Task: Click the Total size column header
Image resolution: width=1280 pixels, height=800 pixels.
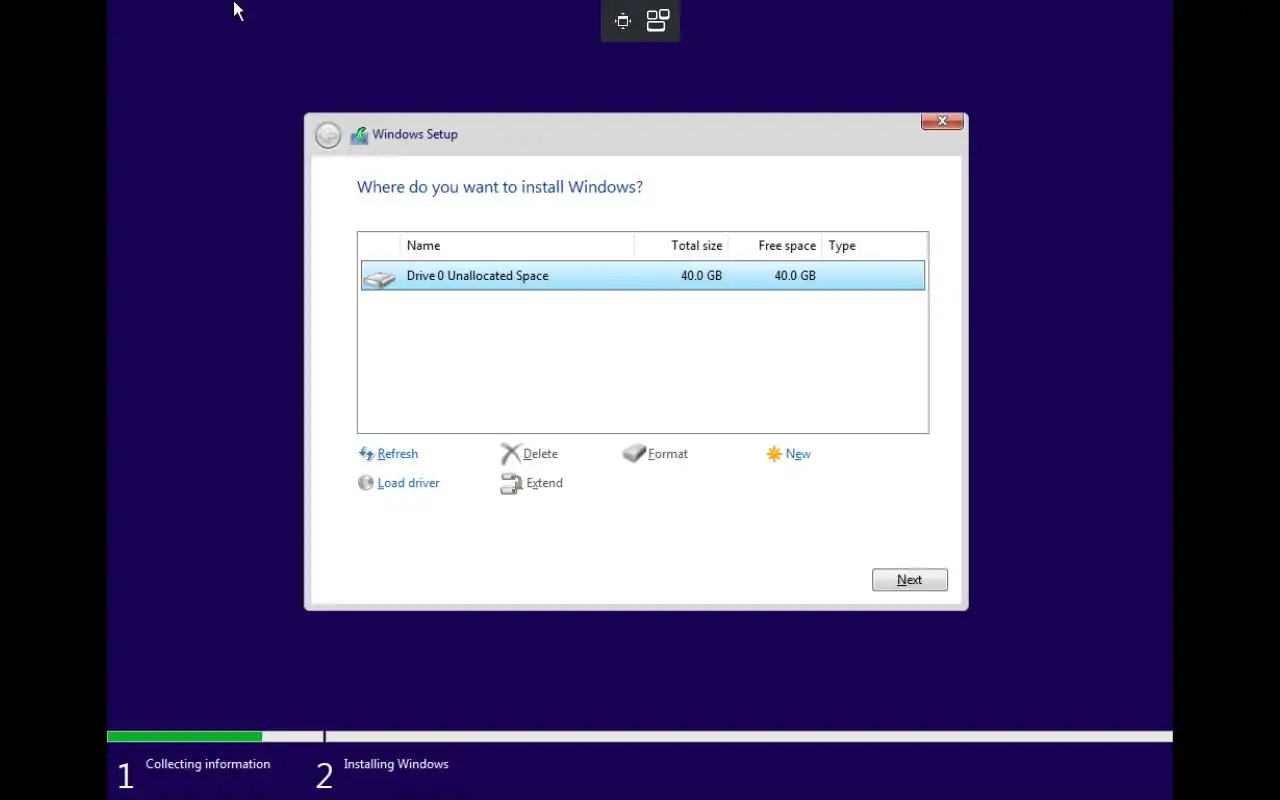Action: pos(681,246)
